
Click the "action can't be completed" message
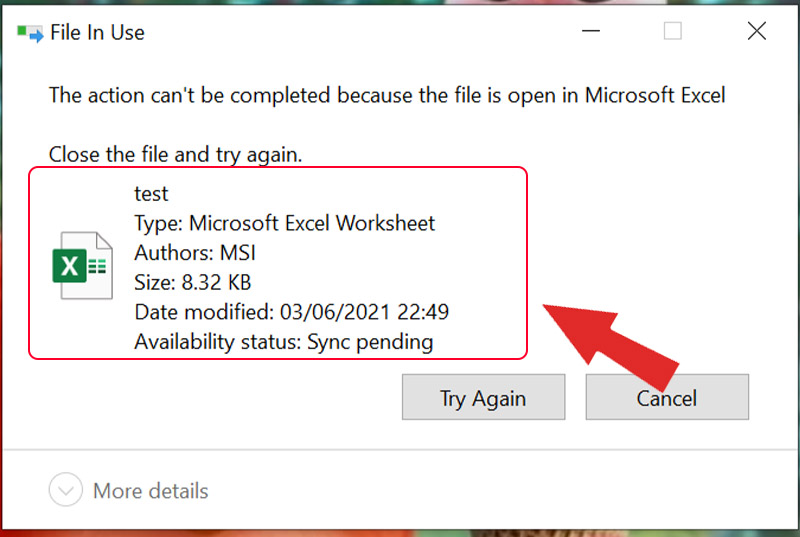coord(387,96)
